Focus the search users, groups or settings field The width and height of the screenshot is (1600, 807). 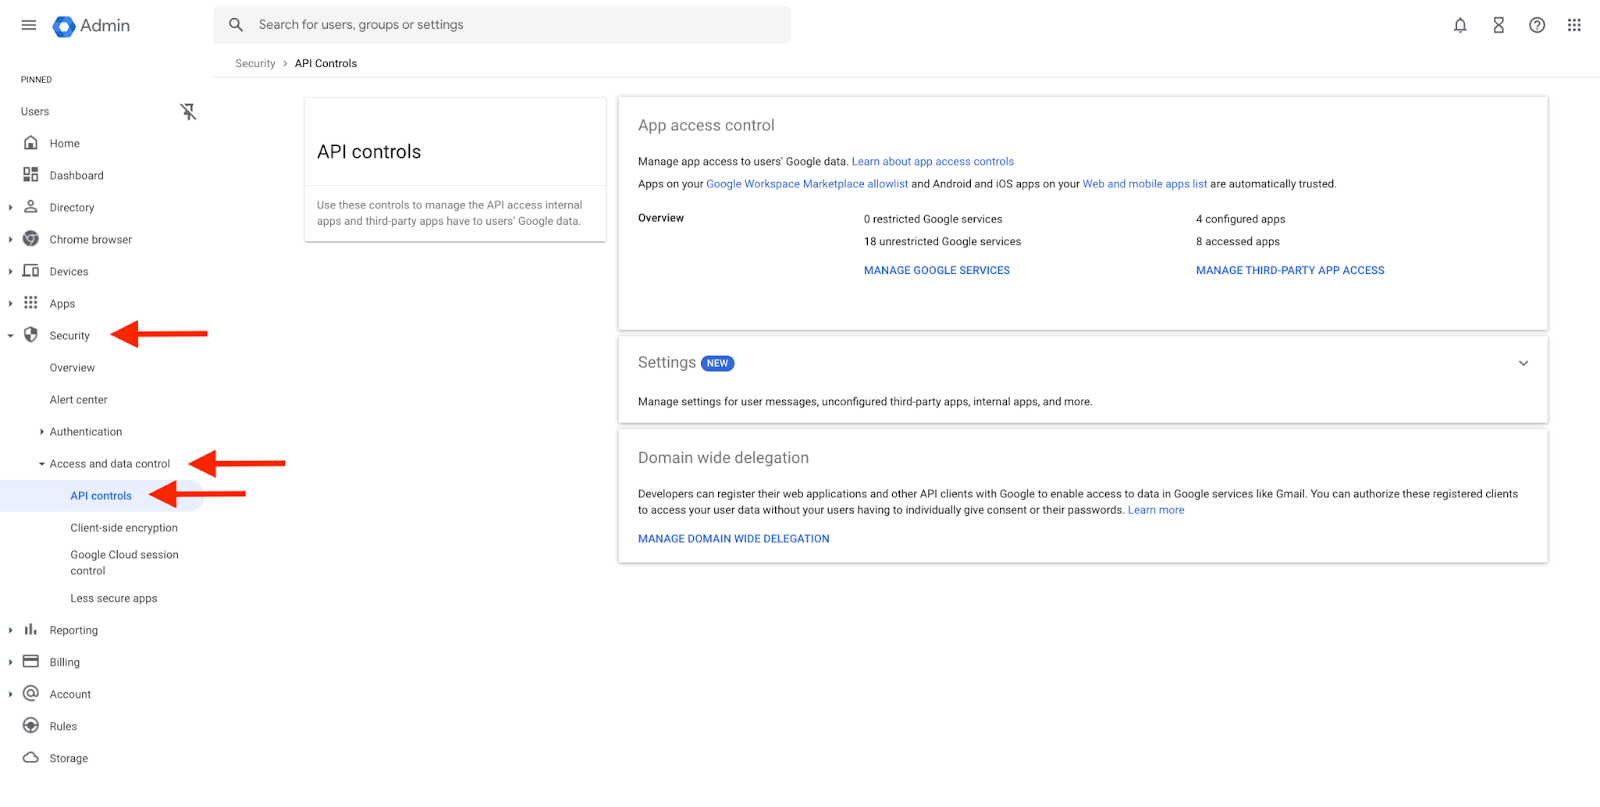502,25
